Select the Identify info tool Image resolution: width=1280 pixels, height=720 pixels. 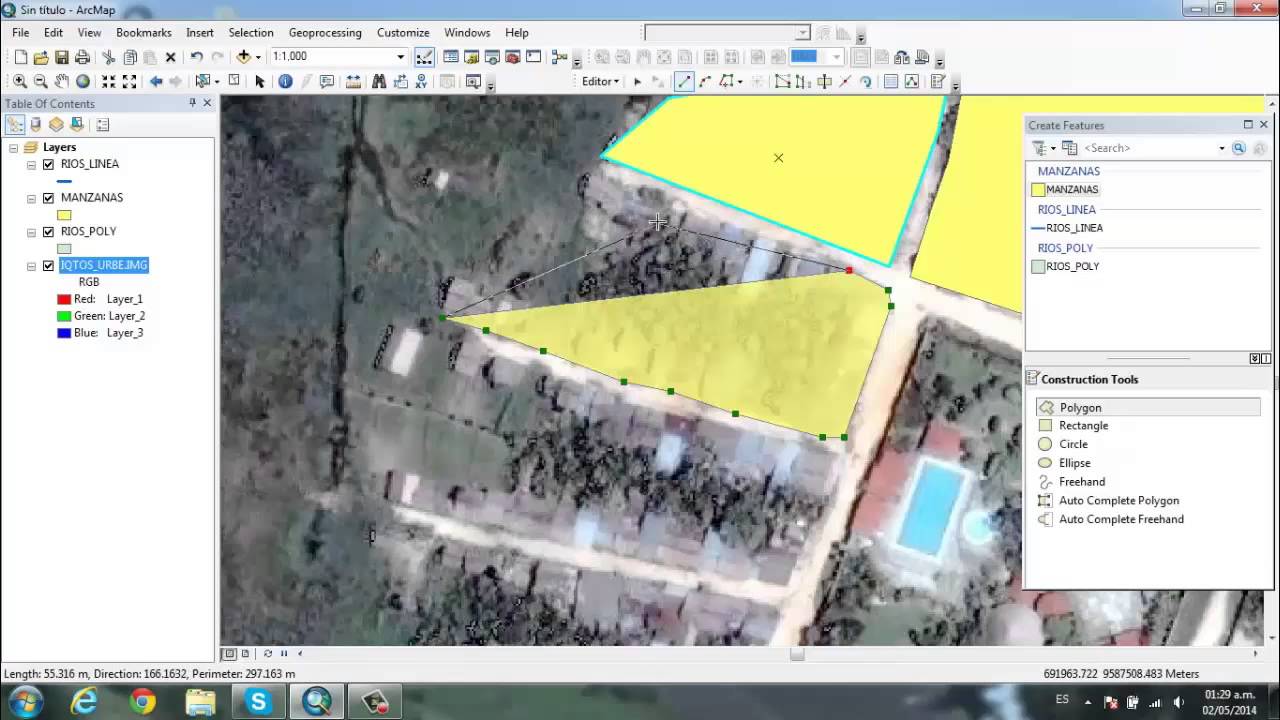pyautogui.click(x=285, y=81)
